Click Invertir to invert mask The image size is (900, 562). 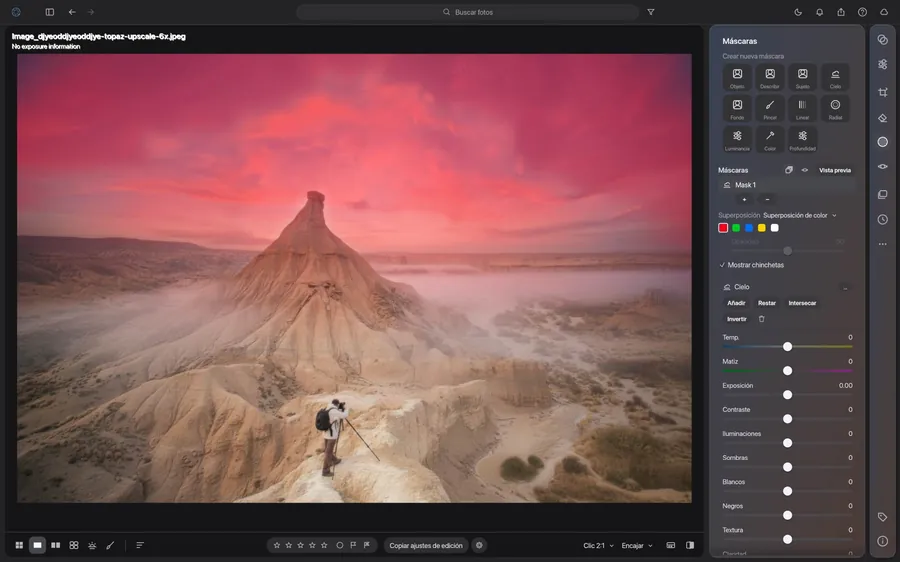[736, 319]
